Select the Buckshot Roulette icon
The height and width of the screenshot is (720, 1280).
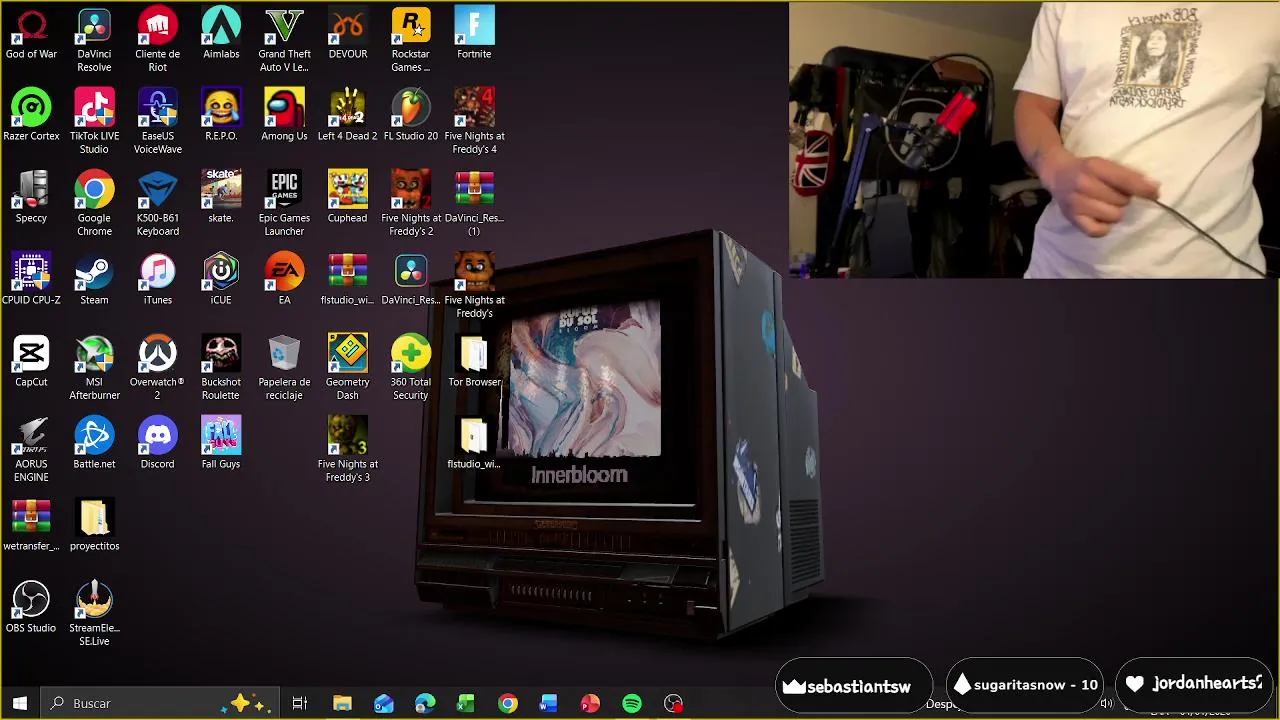click(221, 369)
